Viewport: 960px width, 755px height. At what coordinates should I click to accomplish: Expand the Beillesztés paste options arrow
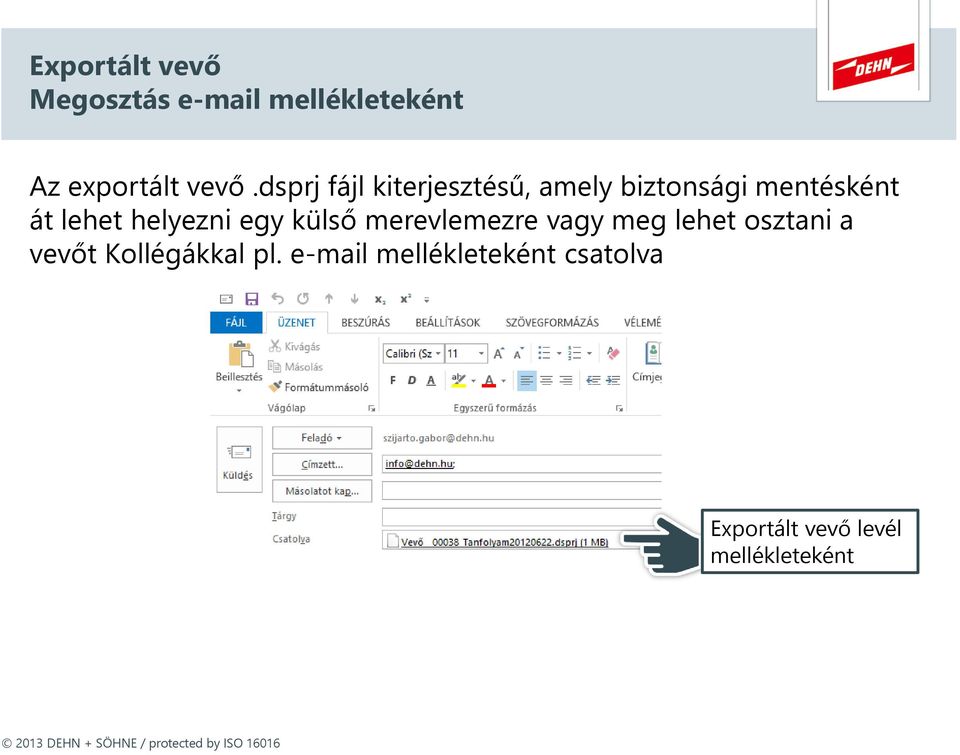[x=239, y=390]
